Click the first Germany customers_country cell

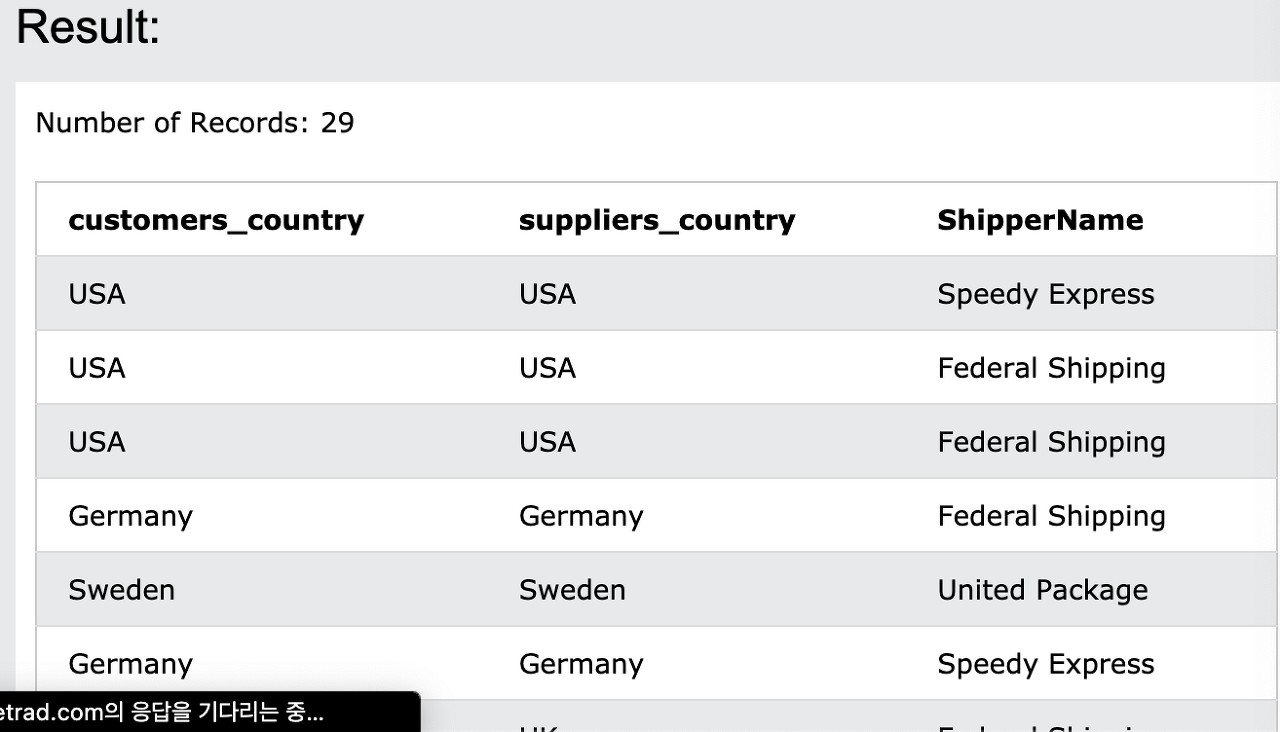[130, 516]
